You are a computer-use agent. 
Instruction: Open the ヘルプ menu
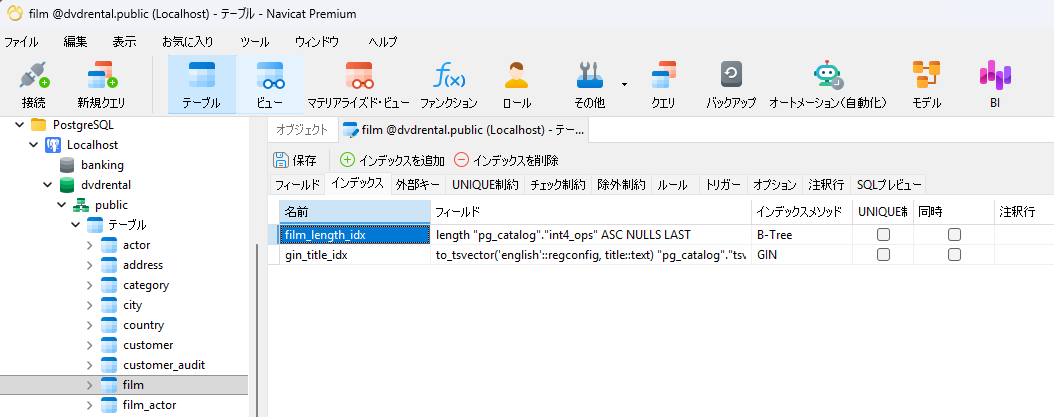pyautogui.click(x=383, y=42)
